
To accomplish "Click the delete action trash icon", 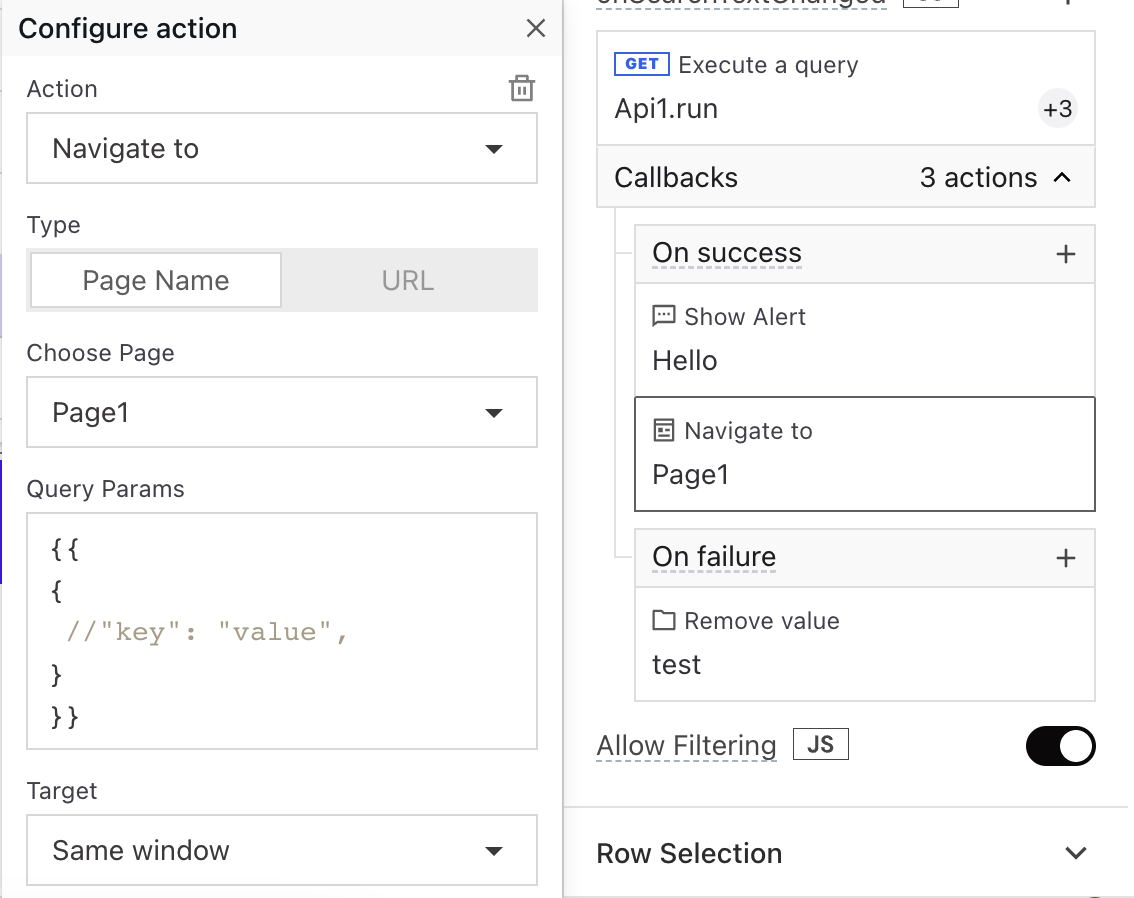I will click(521, 88).
